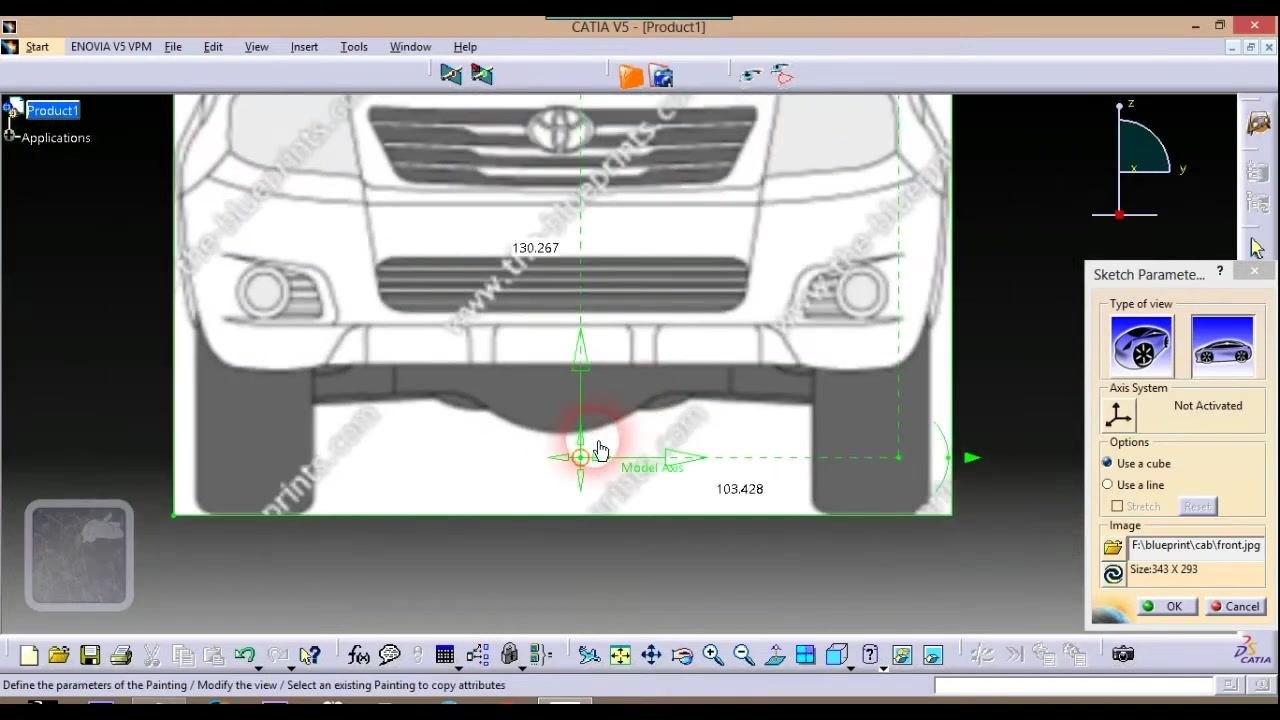Click the Print icon
The image size is (1280, 720).
click(x=121, y=655)
